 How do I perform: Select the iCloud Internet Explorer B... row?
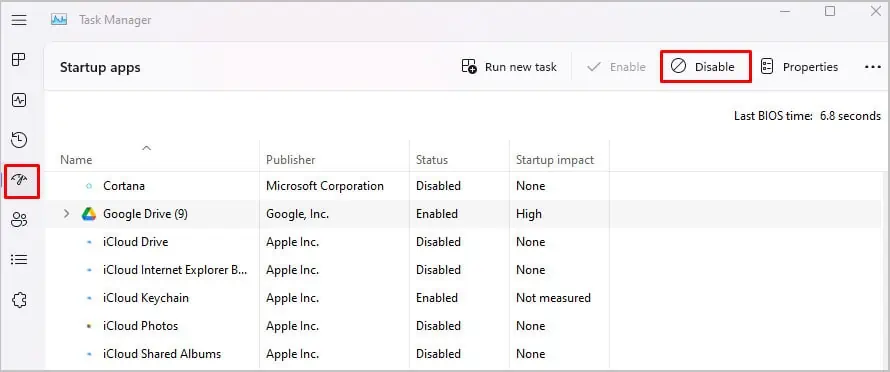(x=175, y=270)
